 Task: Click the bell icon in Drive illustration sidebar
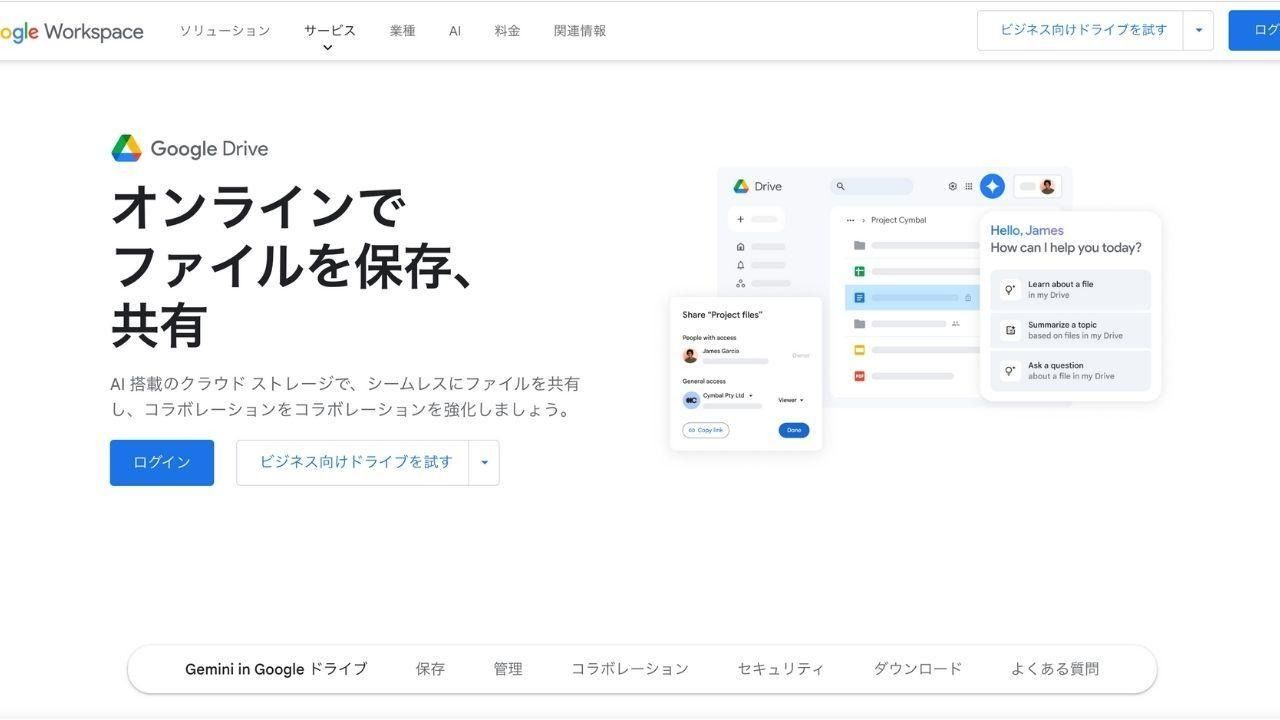point(740,265)
